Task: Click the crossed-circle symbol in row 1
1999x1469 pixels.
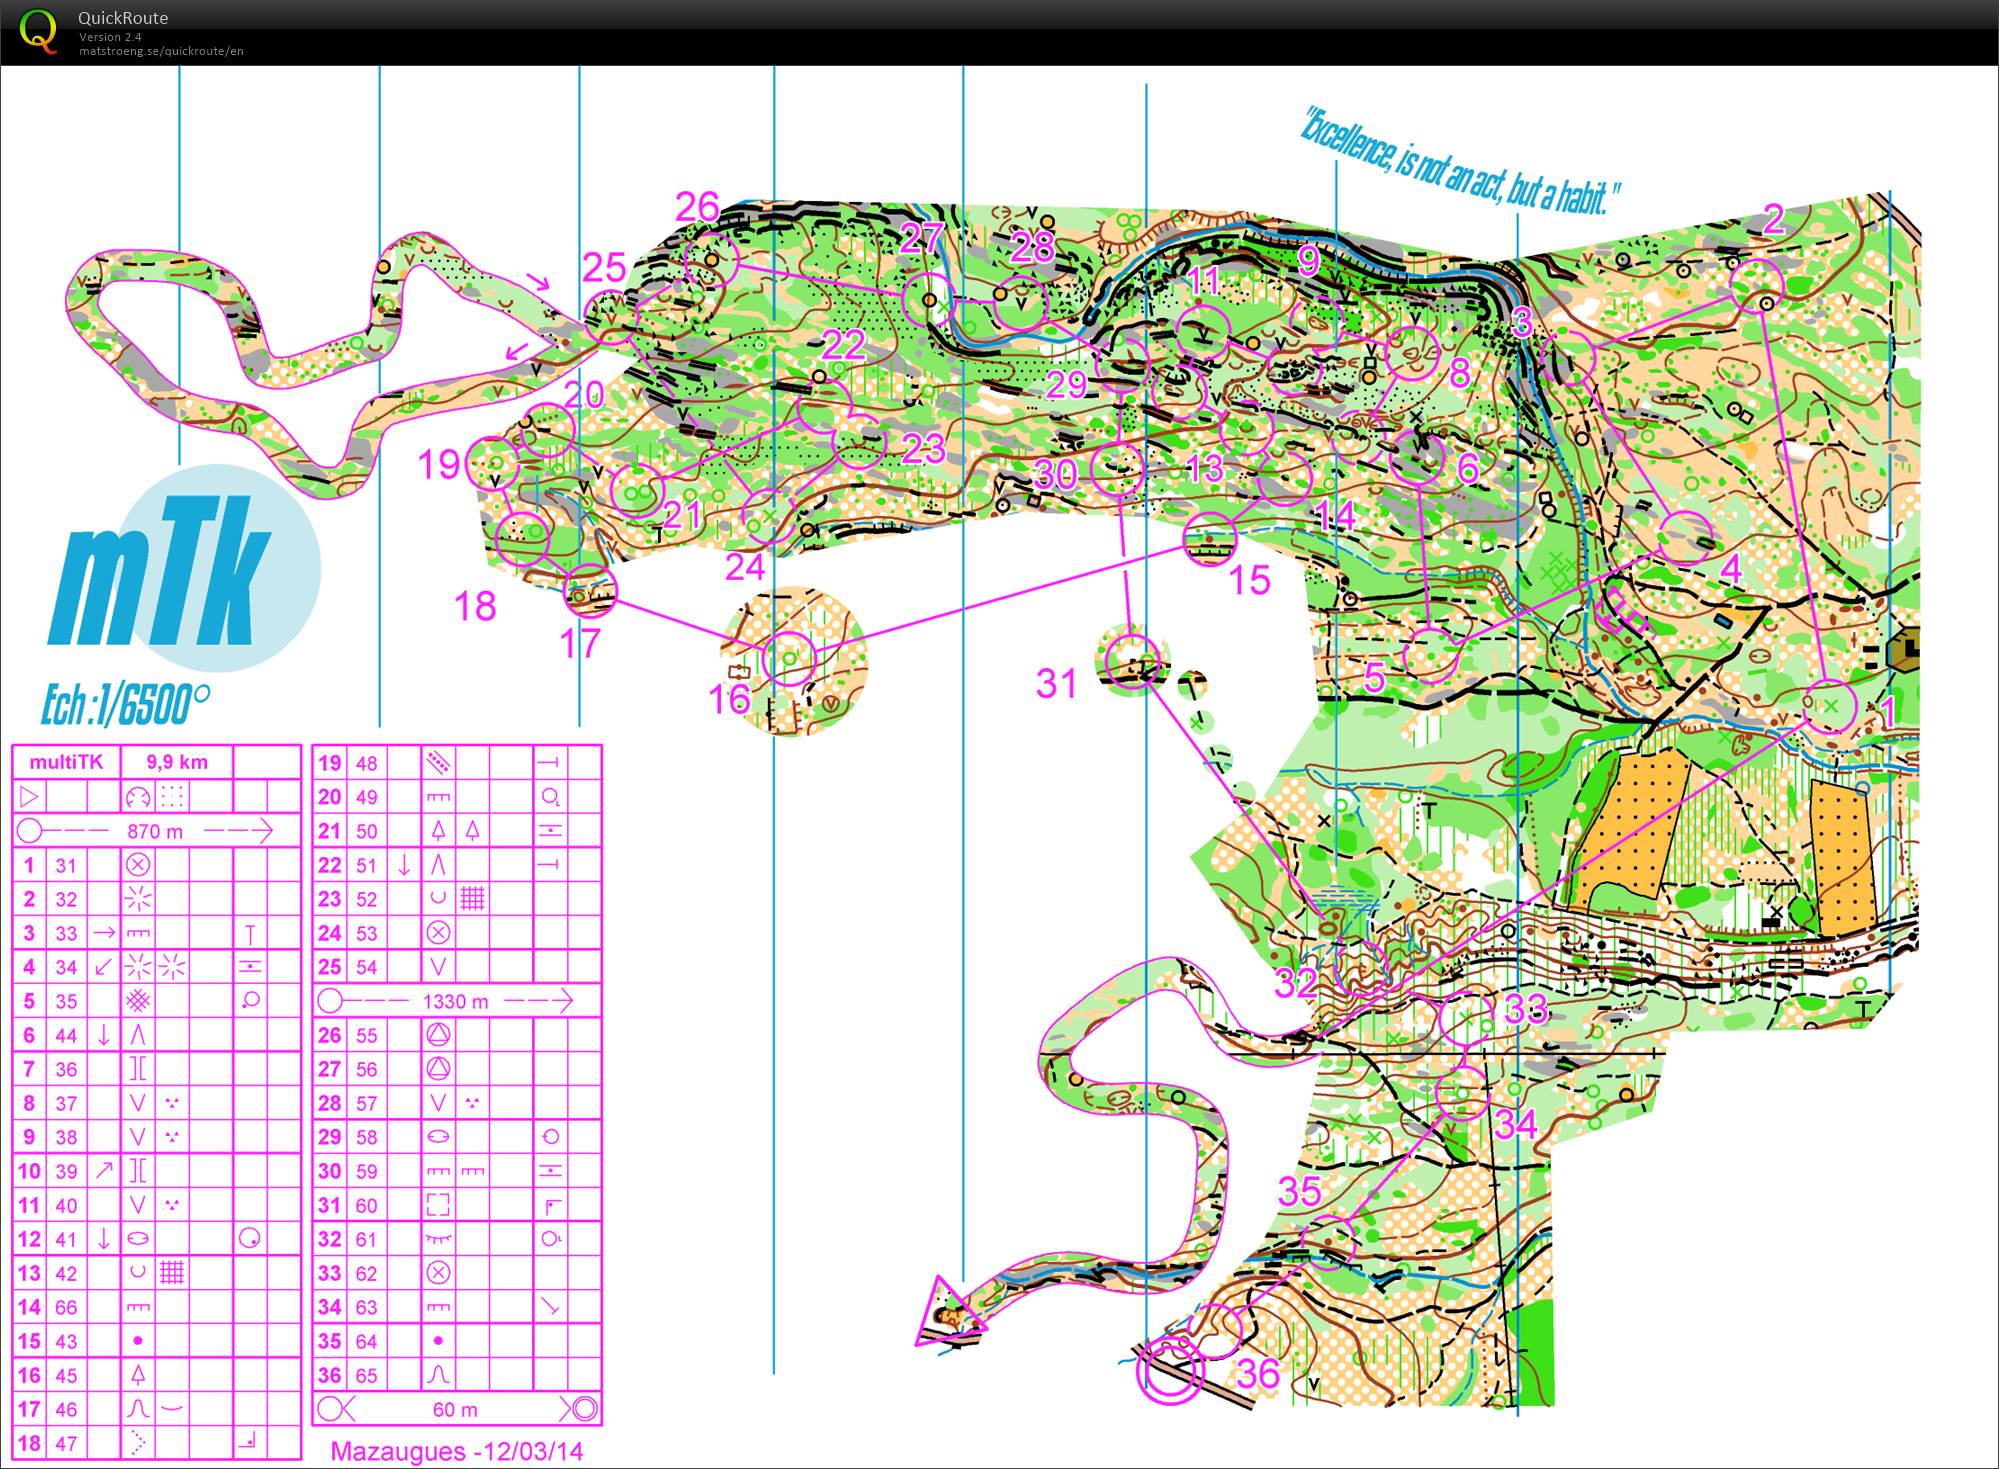Action: (138, 865)
